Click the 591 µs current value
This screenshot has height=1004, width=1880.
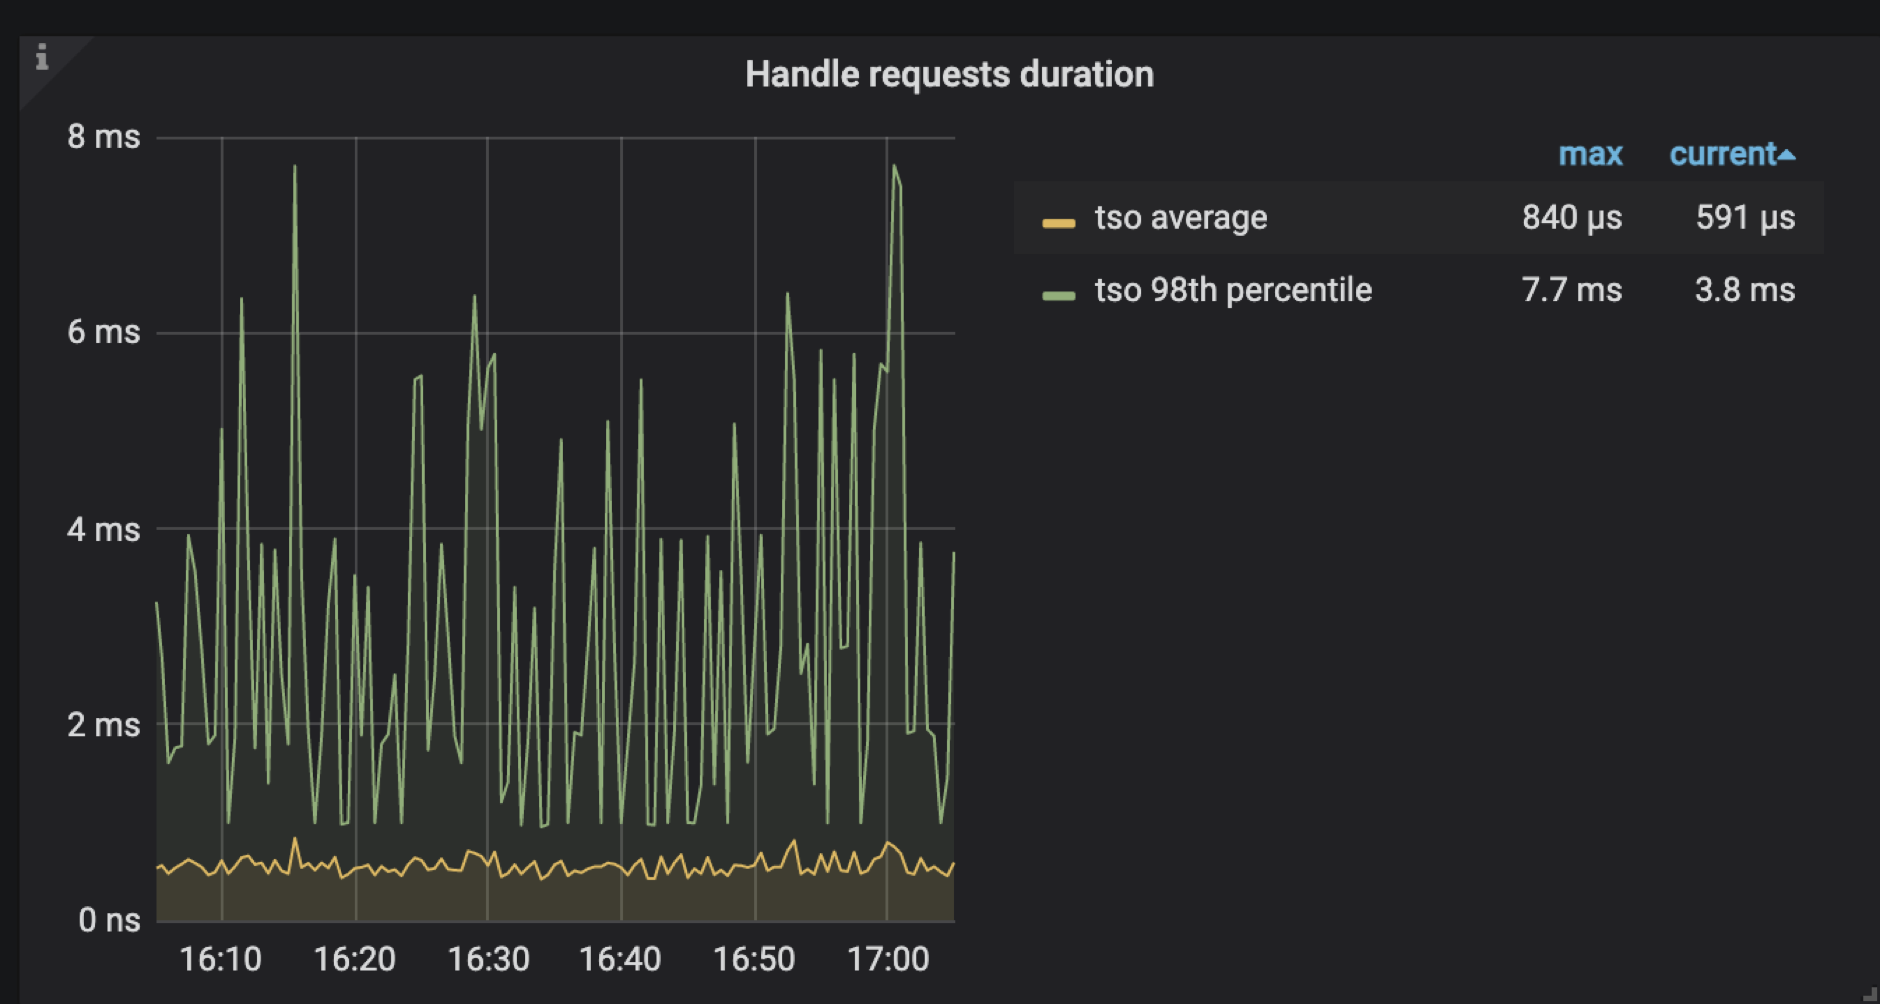pos(1745,217)
